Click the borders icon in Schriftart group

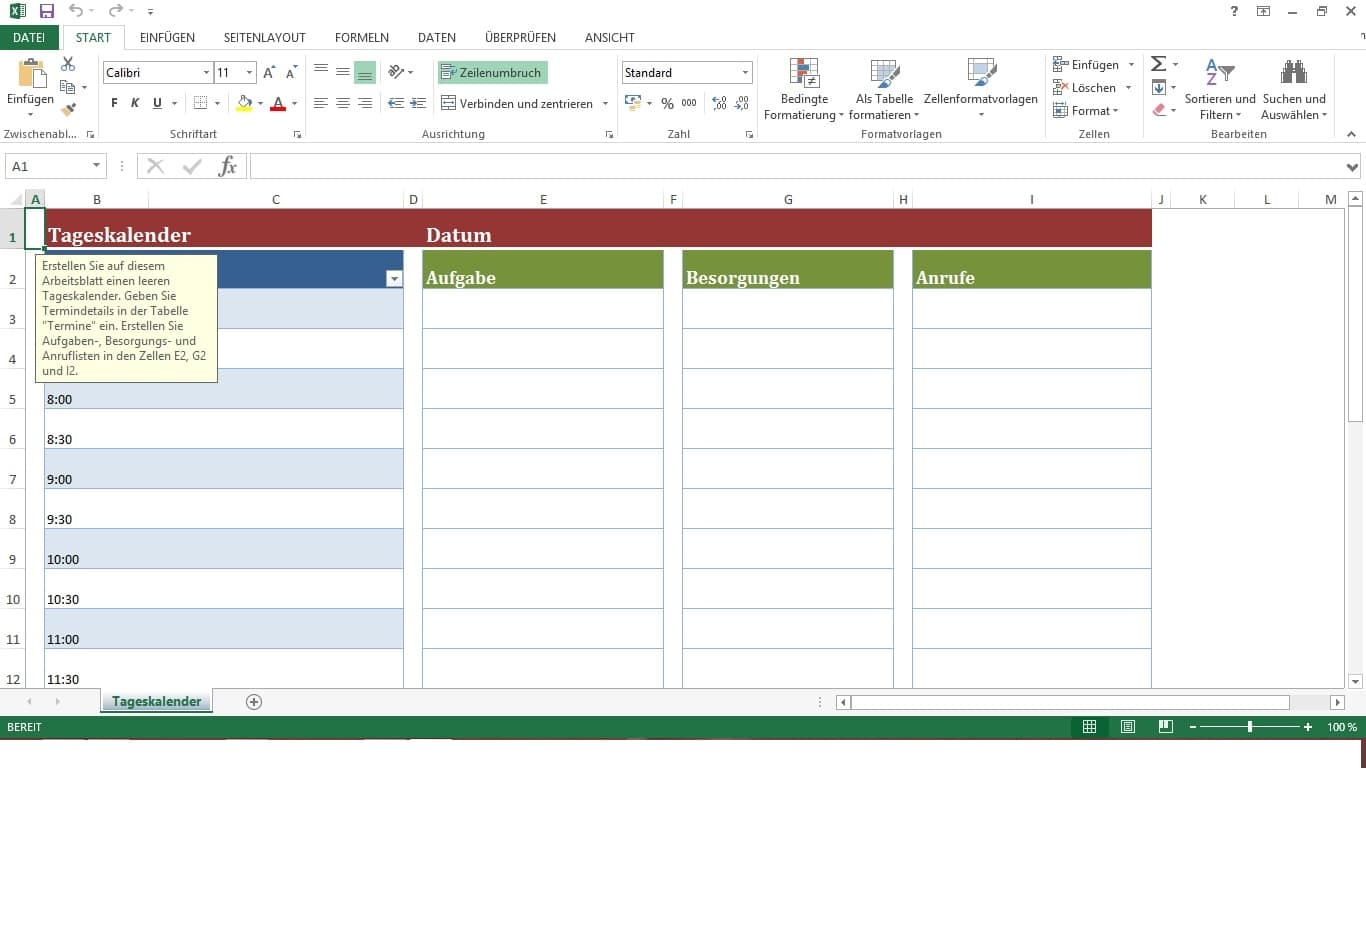tap(200, 103)
